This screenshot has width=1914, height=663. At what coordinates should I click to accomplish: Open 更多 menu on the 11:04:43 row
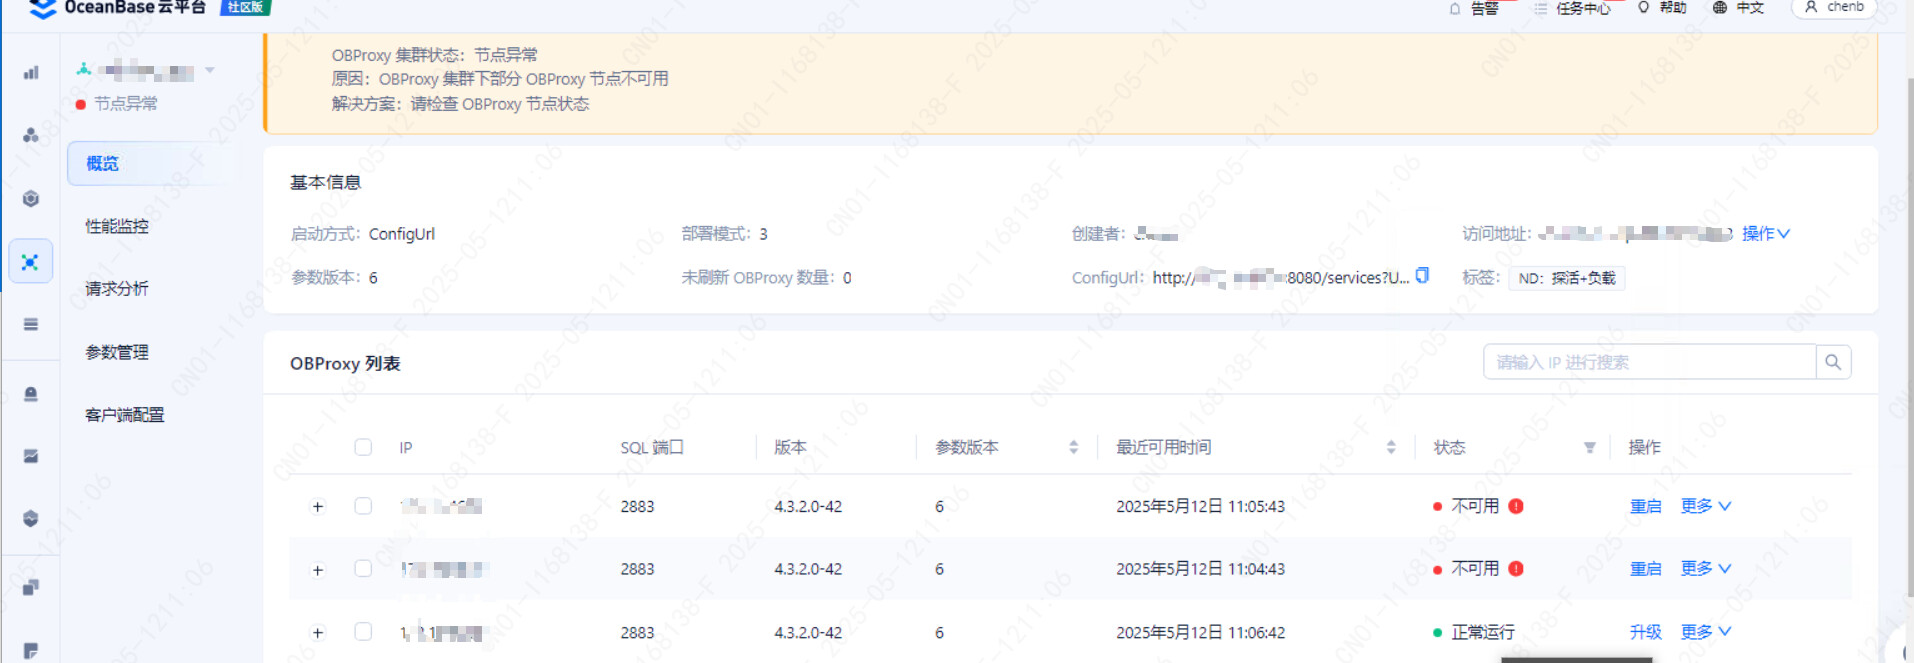1705,568
